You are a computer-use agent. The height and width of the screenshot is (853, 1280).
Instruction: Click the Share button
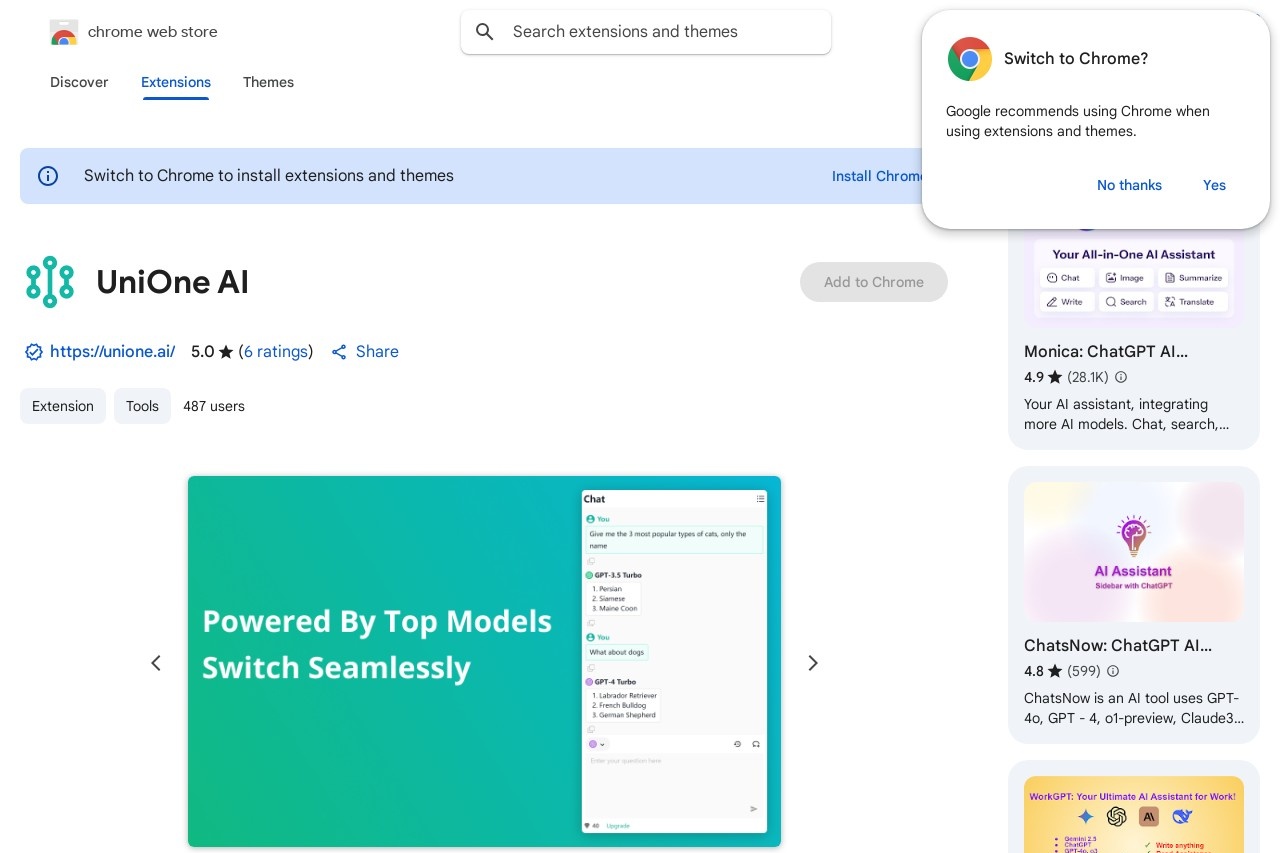tap(365, 352)
